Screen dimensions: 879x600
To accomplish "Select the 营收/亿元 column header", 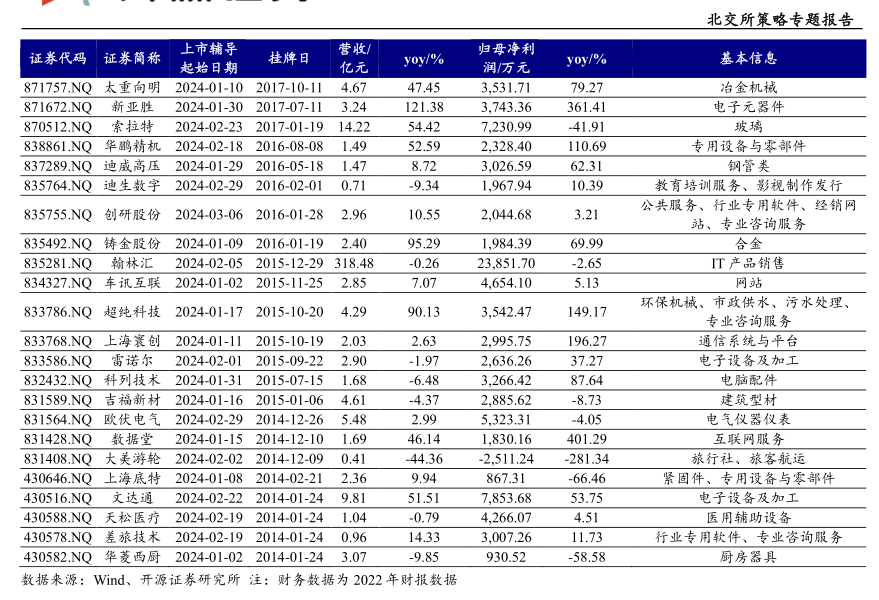I will [354, 59].
